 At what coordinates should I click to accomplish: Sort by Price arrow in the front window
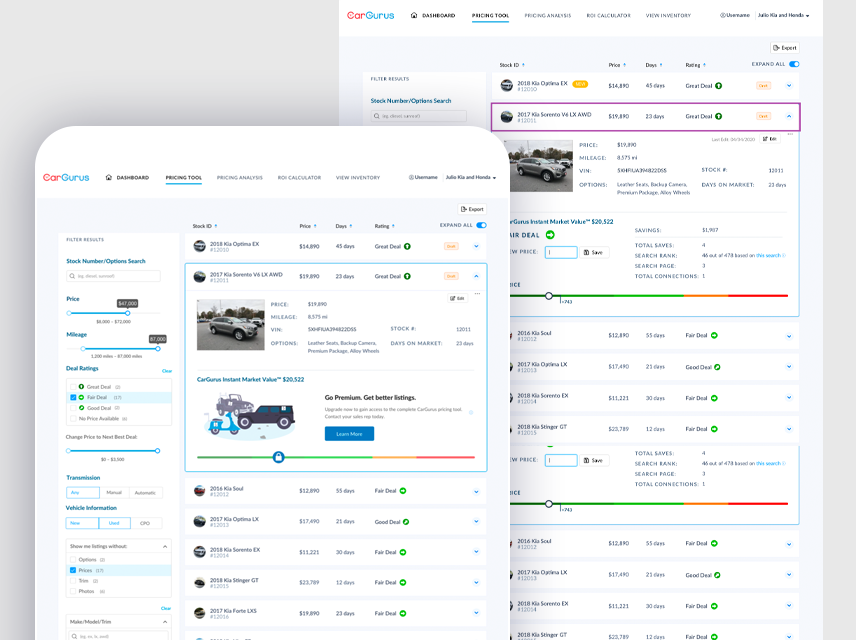[315, 226]
